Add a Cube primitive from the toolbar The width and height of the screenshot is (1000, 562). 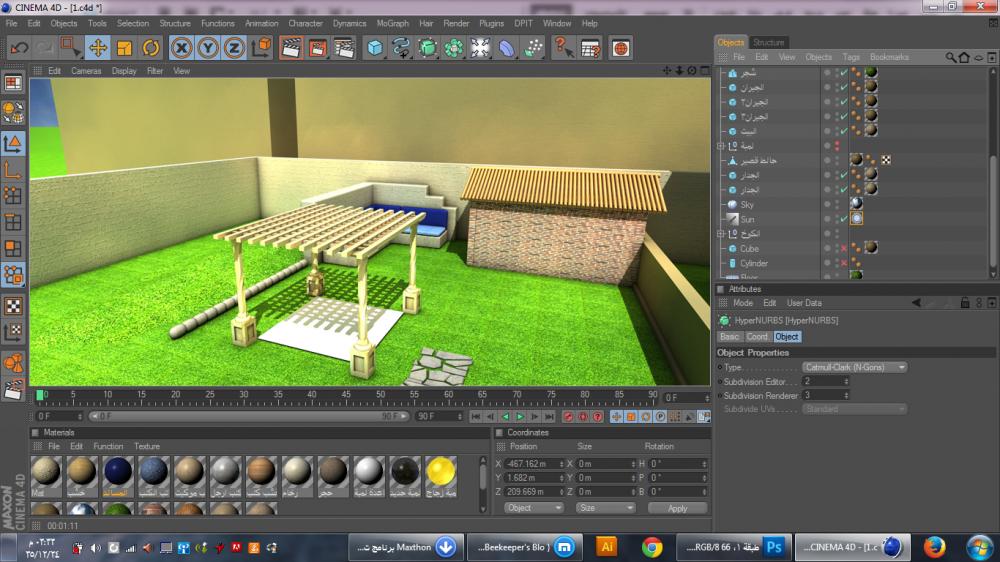click(x=374, y=47)
